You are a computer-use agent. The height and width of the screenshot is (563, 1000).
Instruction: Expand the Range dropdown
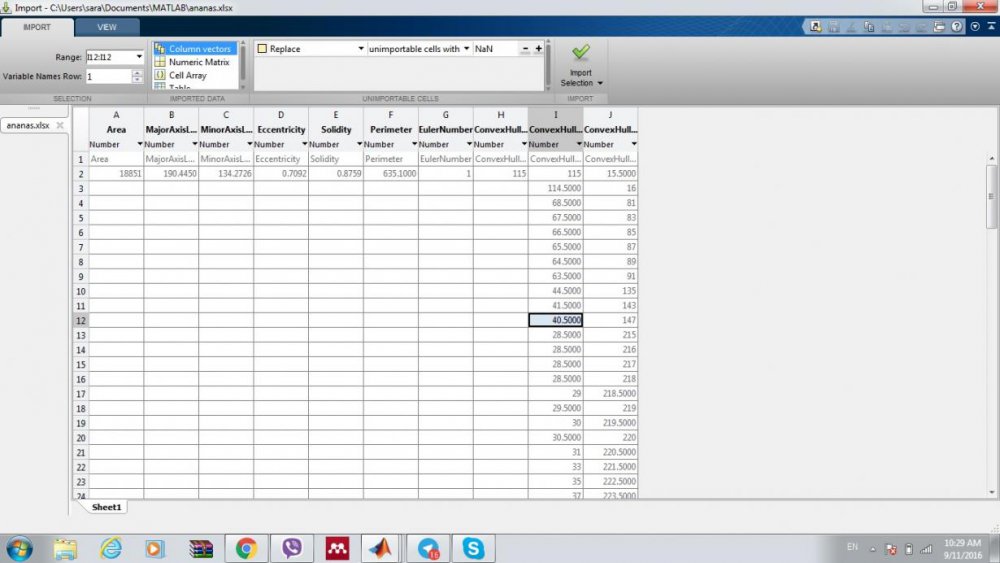pos(138,57)
